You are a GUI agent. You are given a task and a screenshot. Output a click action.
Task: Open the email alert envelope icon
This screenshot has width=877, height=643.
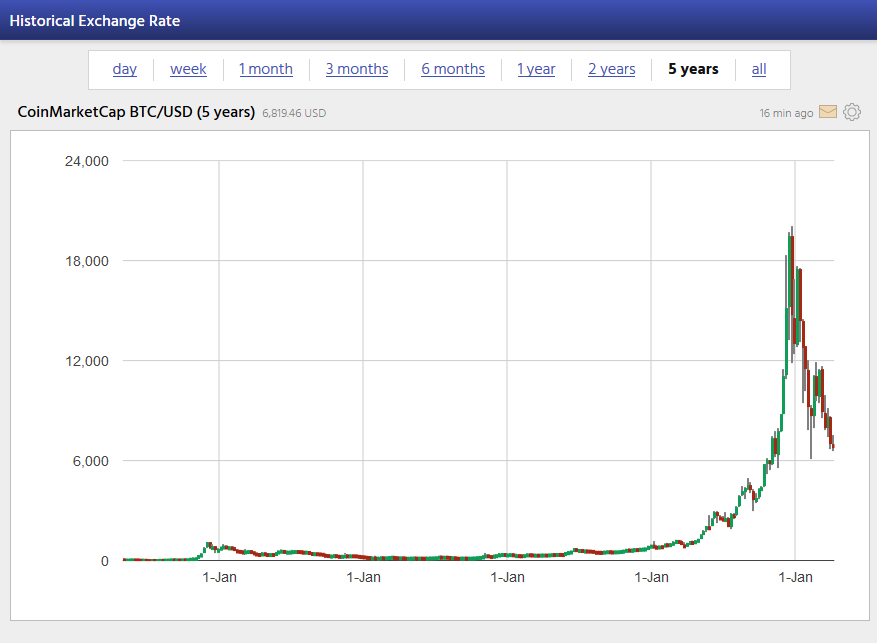[x=827, y=112]
